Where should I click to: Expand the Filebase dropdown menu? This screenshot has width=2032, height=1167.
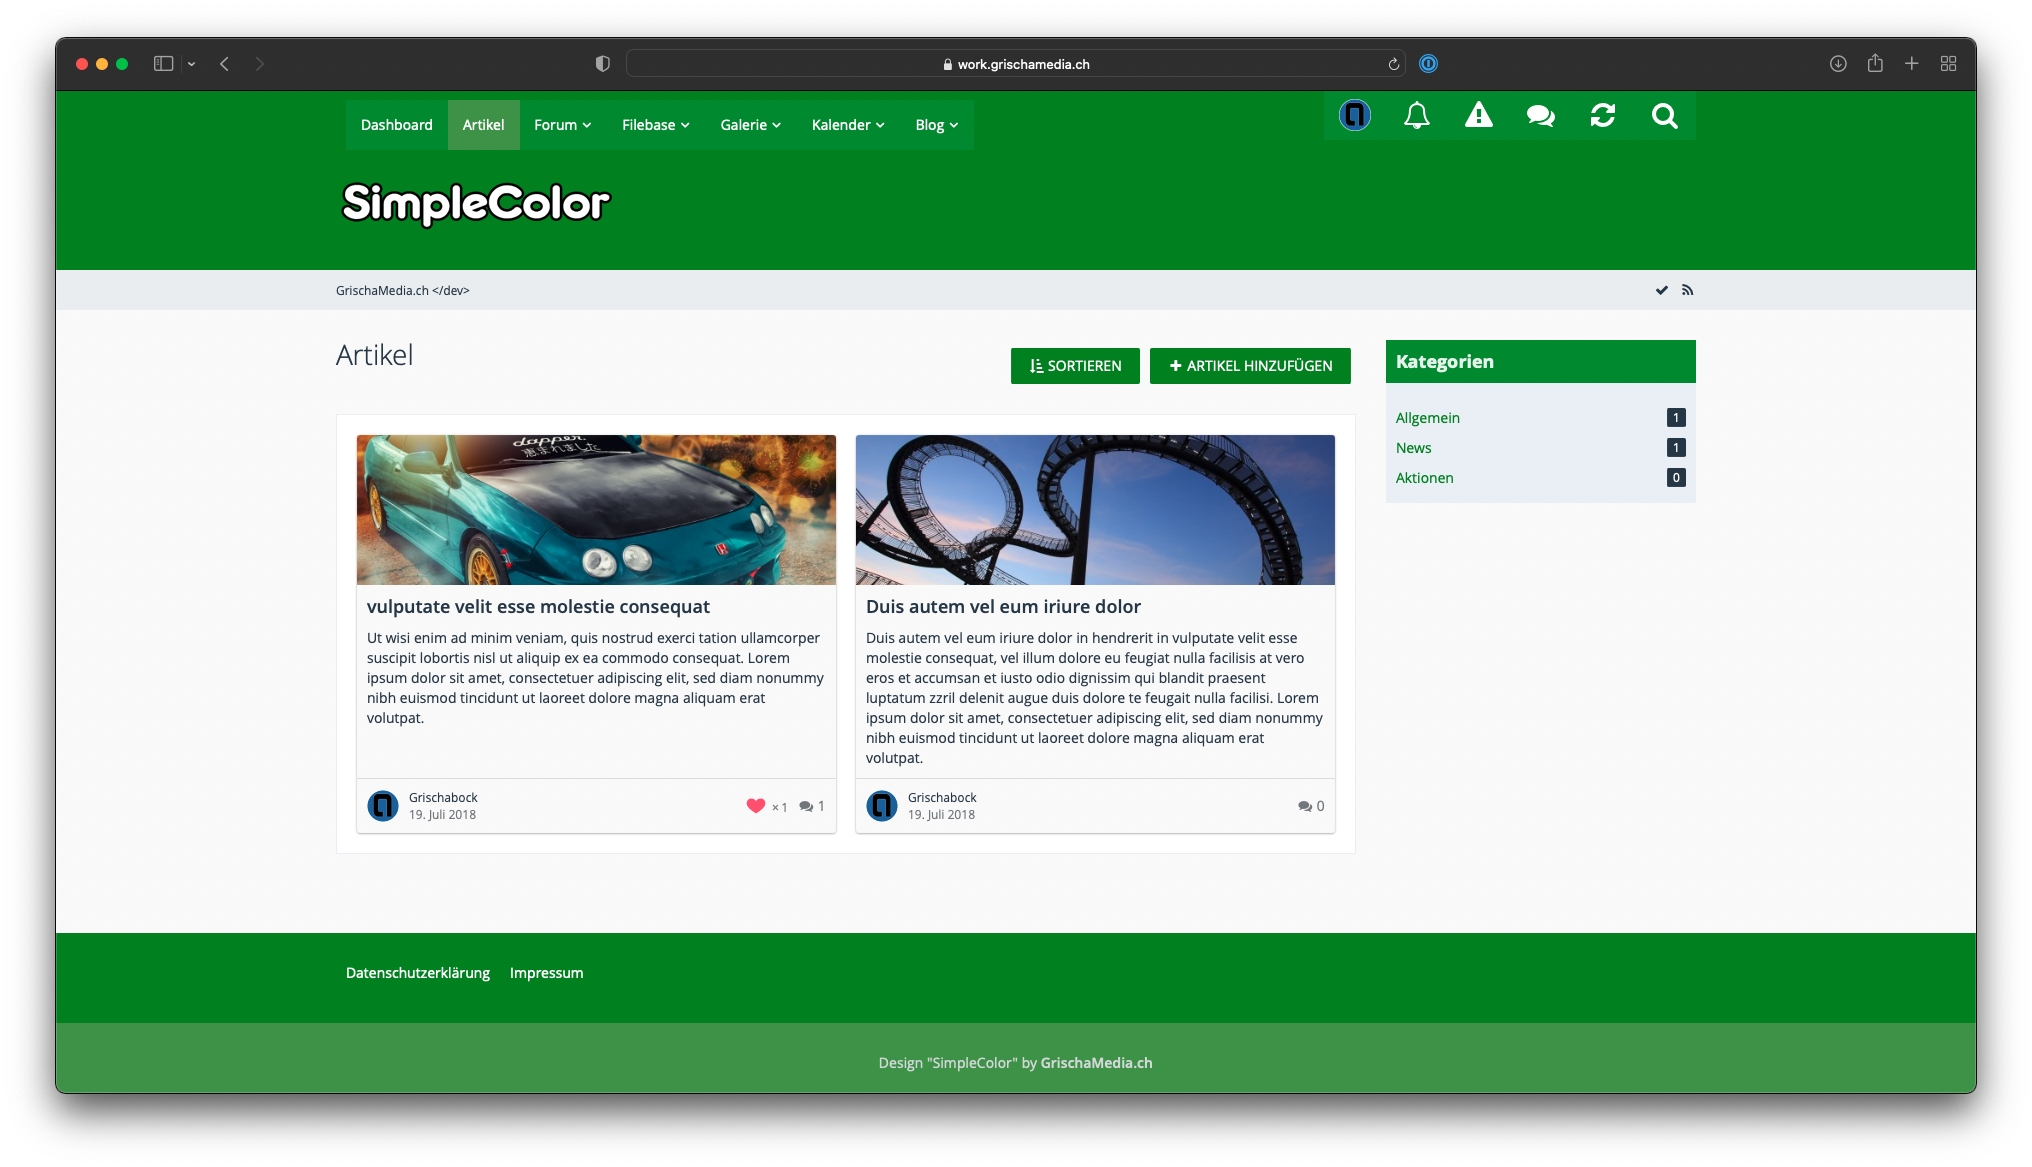655,125
